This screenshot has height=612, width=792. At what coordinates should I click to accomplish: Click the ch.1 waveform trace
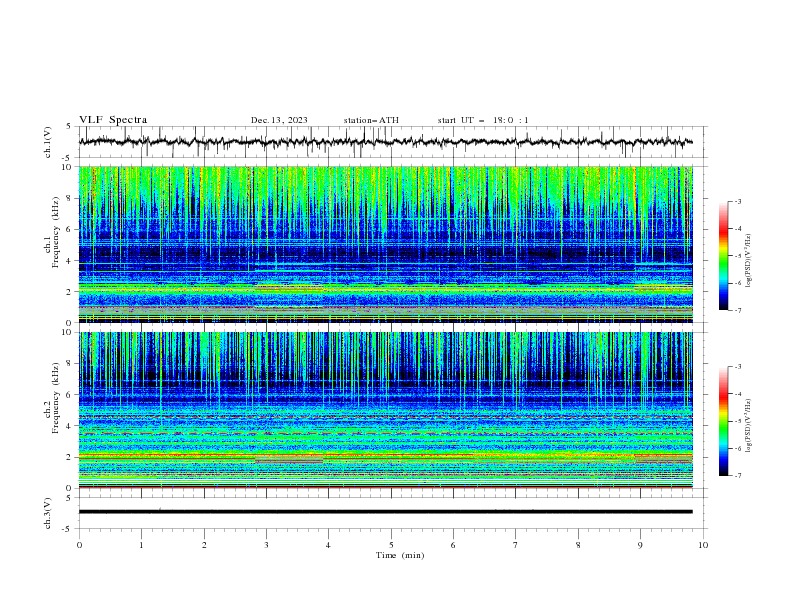(385, 142)
